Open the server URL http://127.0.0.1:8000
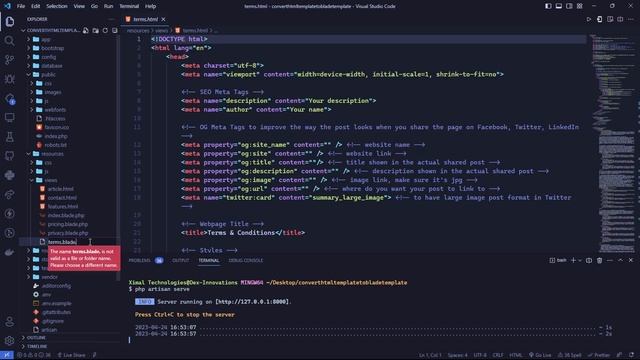Image resolution: width=640 pixels, height=360 pixels. click(x=252, y=302)
